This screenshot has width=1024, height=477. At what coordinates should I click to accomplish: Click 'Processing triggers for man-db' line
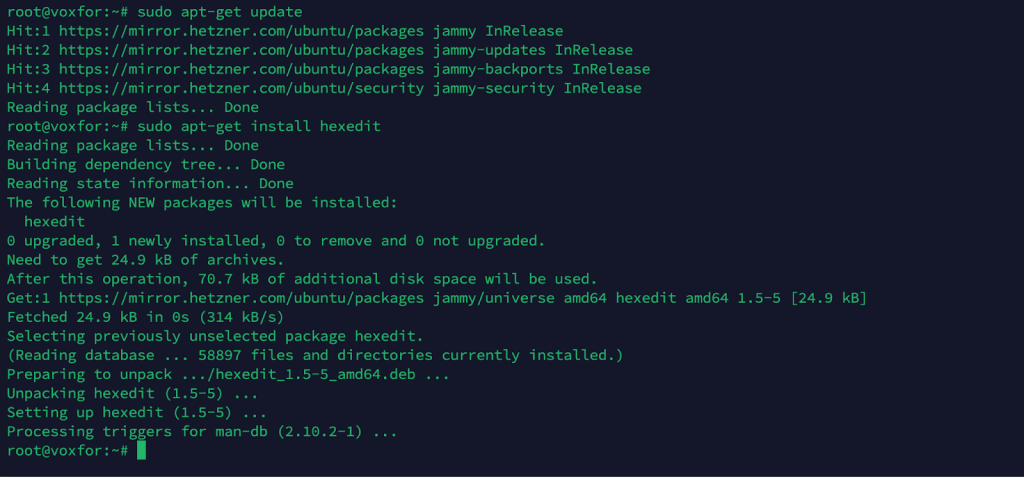[202, 432]
